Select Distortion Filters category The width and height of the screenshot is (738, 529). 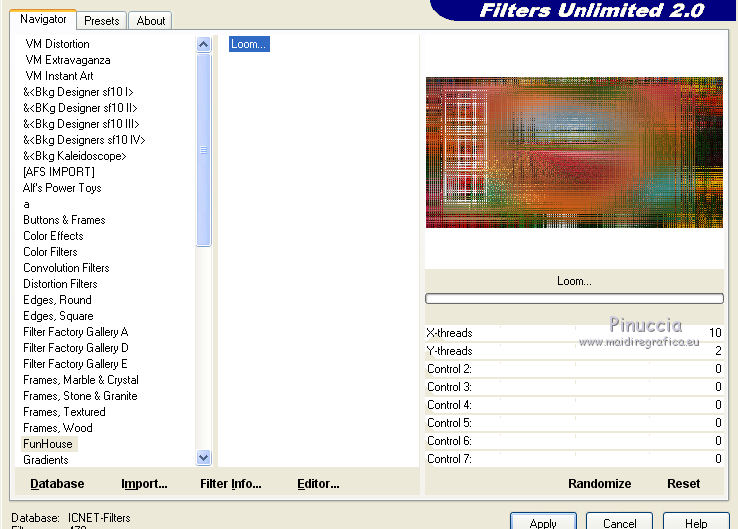pyautogui.click(x=60, y=284)
